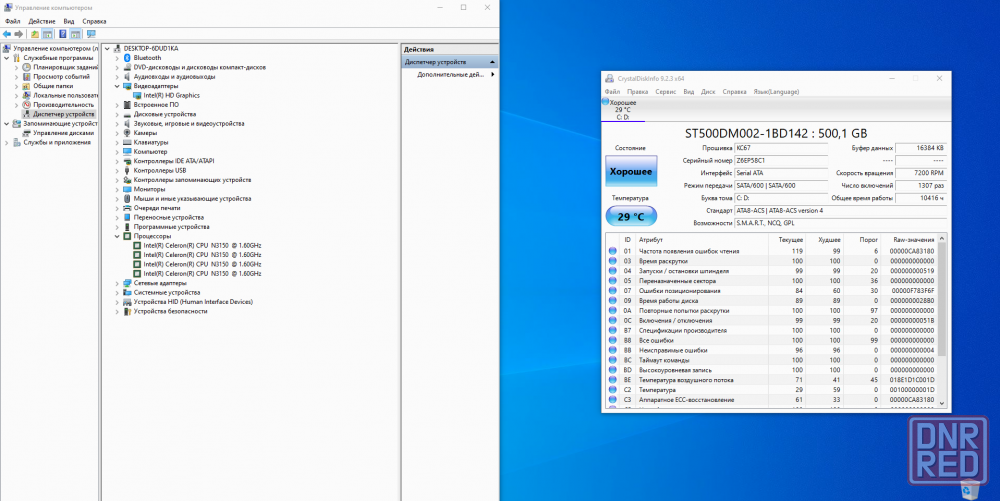
Task: Click the Back arrow in the toolbar
Action: (x=6, y=33)
